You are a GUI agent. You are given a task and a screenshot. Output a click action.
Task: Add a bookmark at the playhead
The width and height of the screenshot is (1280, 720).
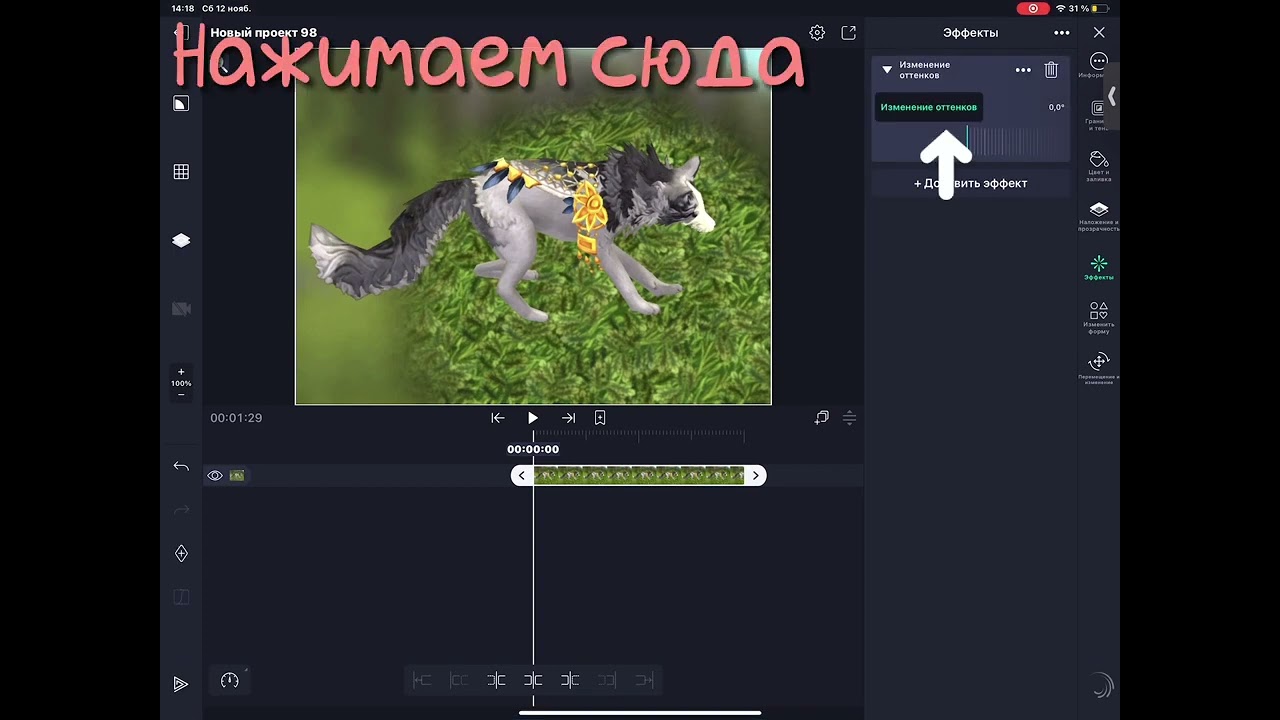[600, 418]
